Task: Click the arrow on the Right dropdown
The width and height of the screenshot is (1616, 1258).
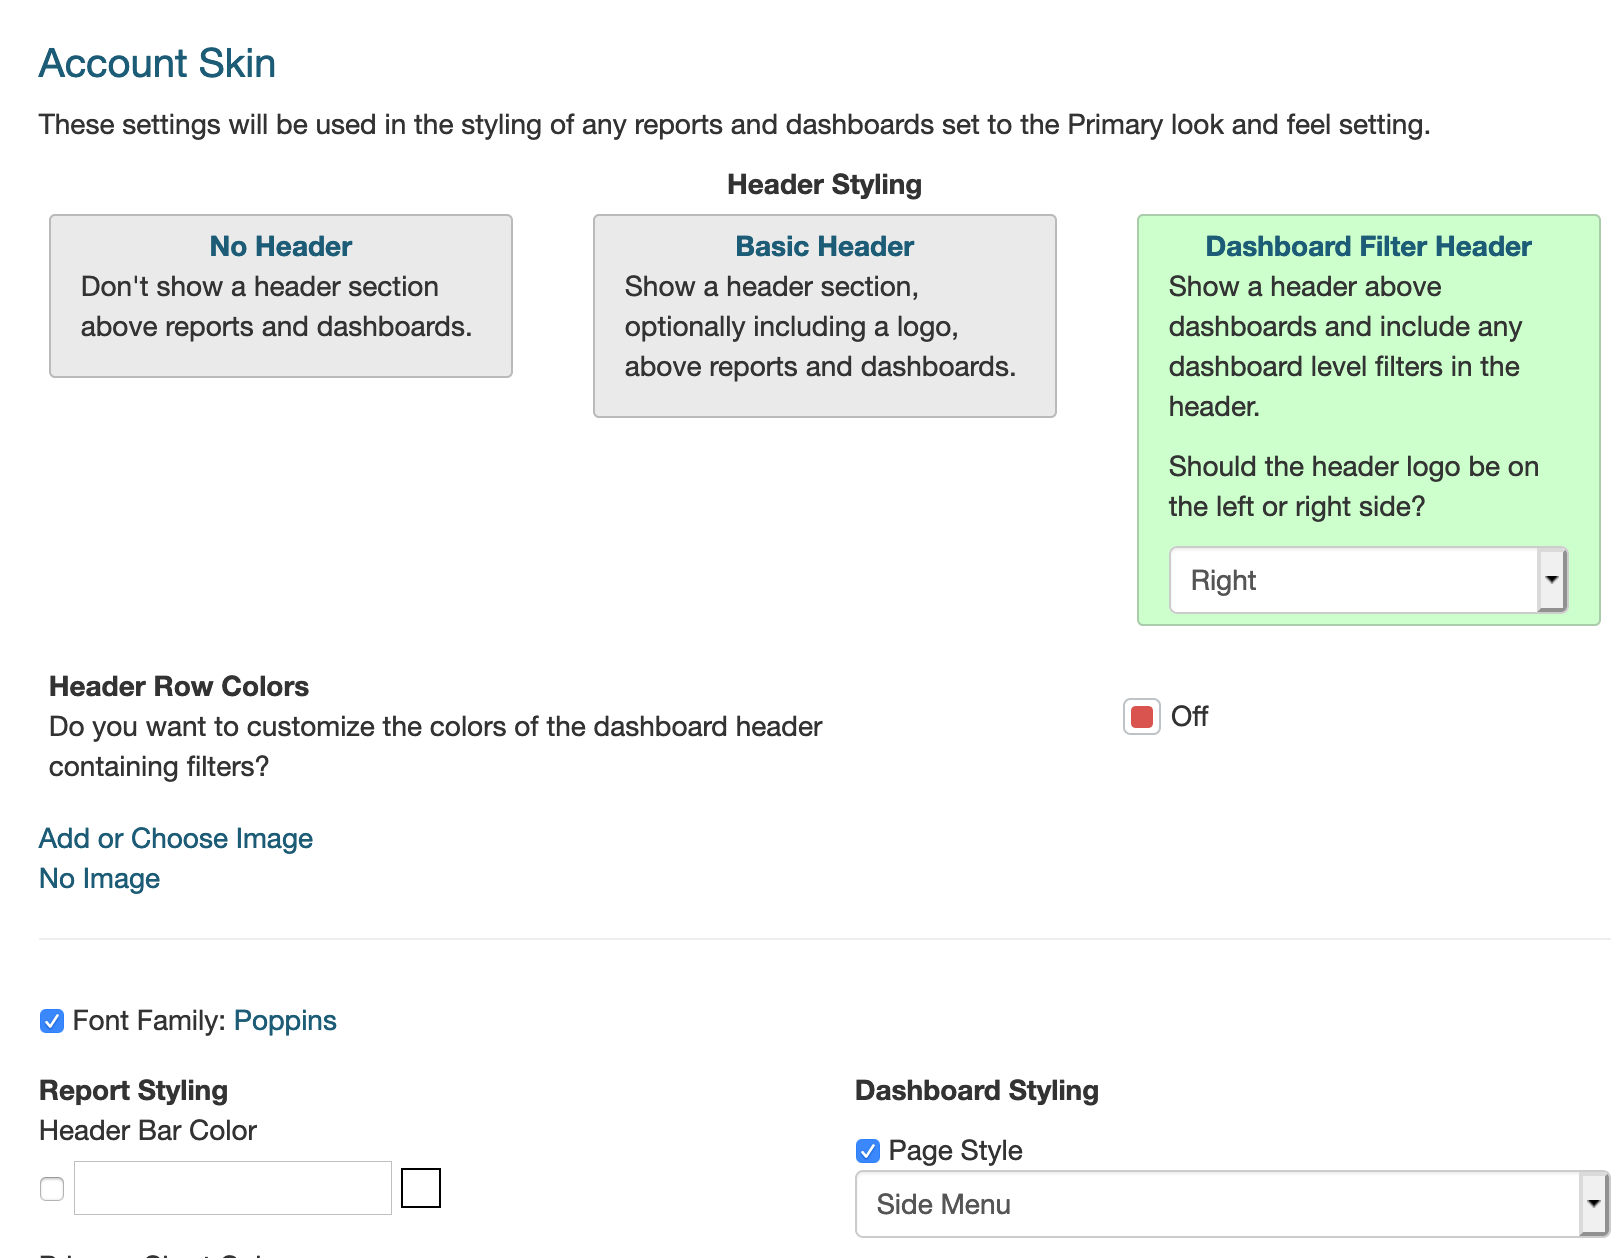Action: 1551,580
